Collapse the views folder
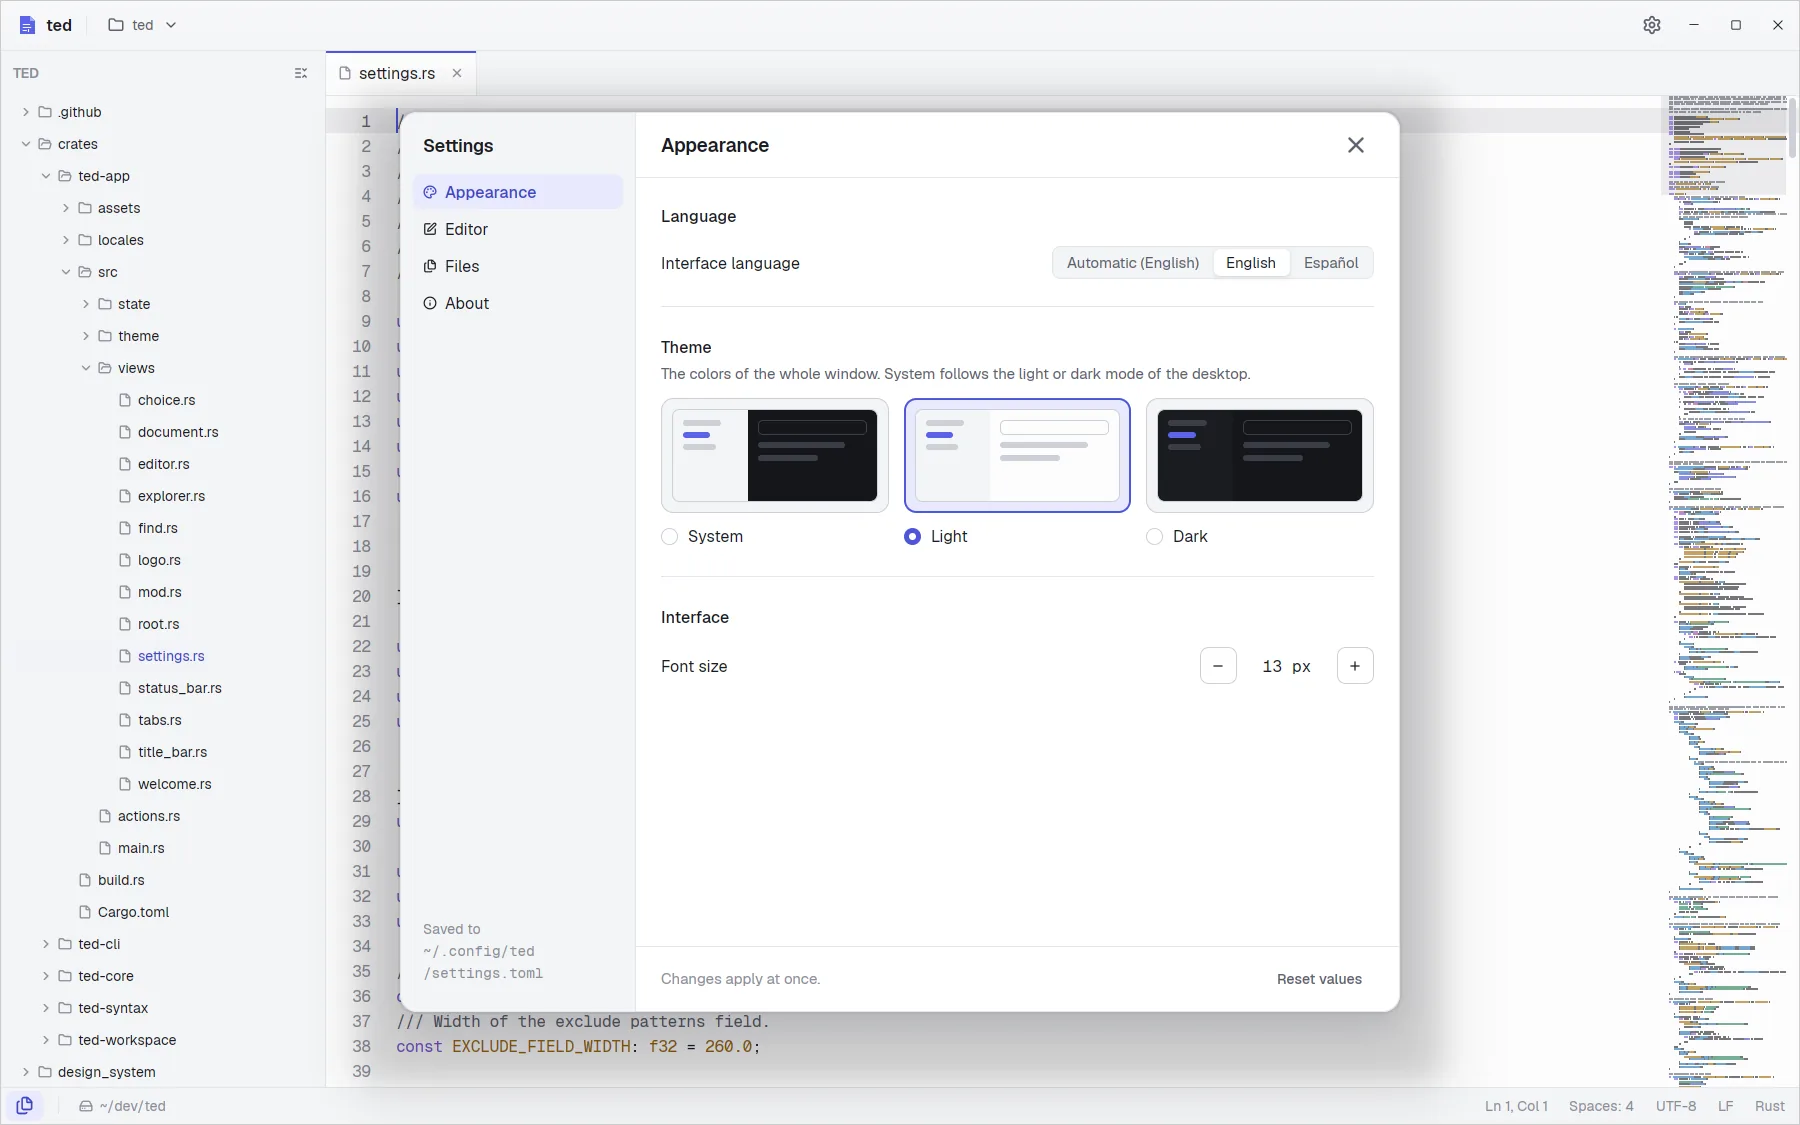The height and width of the screenshot is (1125, 1800). 86,368
